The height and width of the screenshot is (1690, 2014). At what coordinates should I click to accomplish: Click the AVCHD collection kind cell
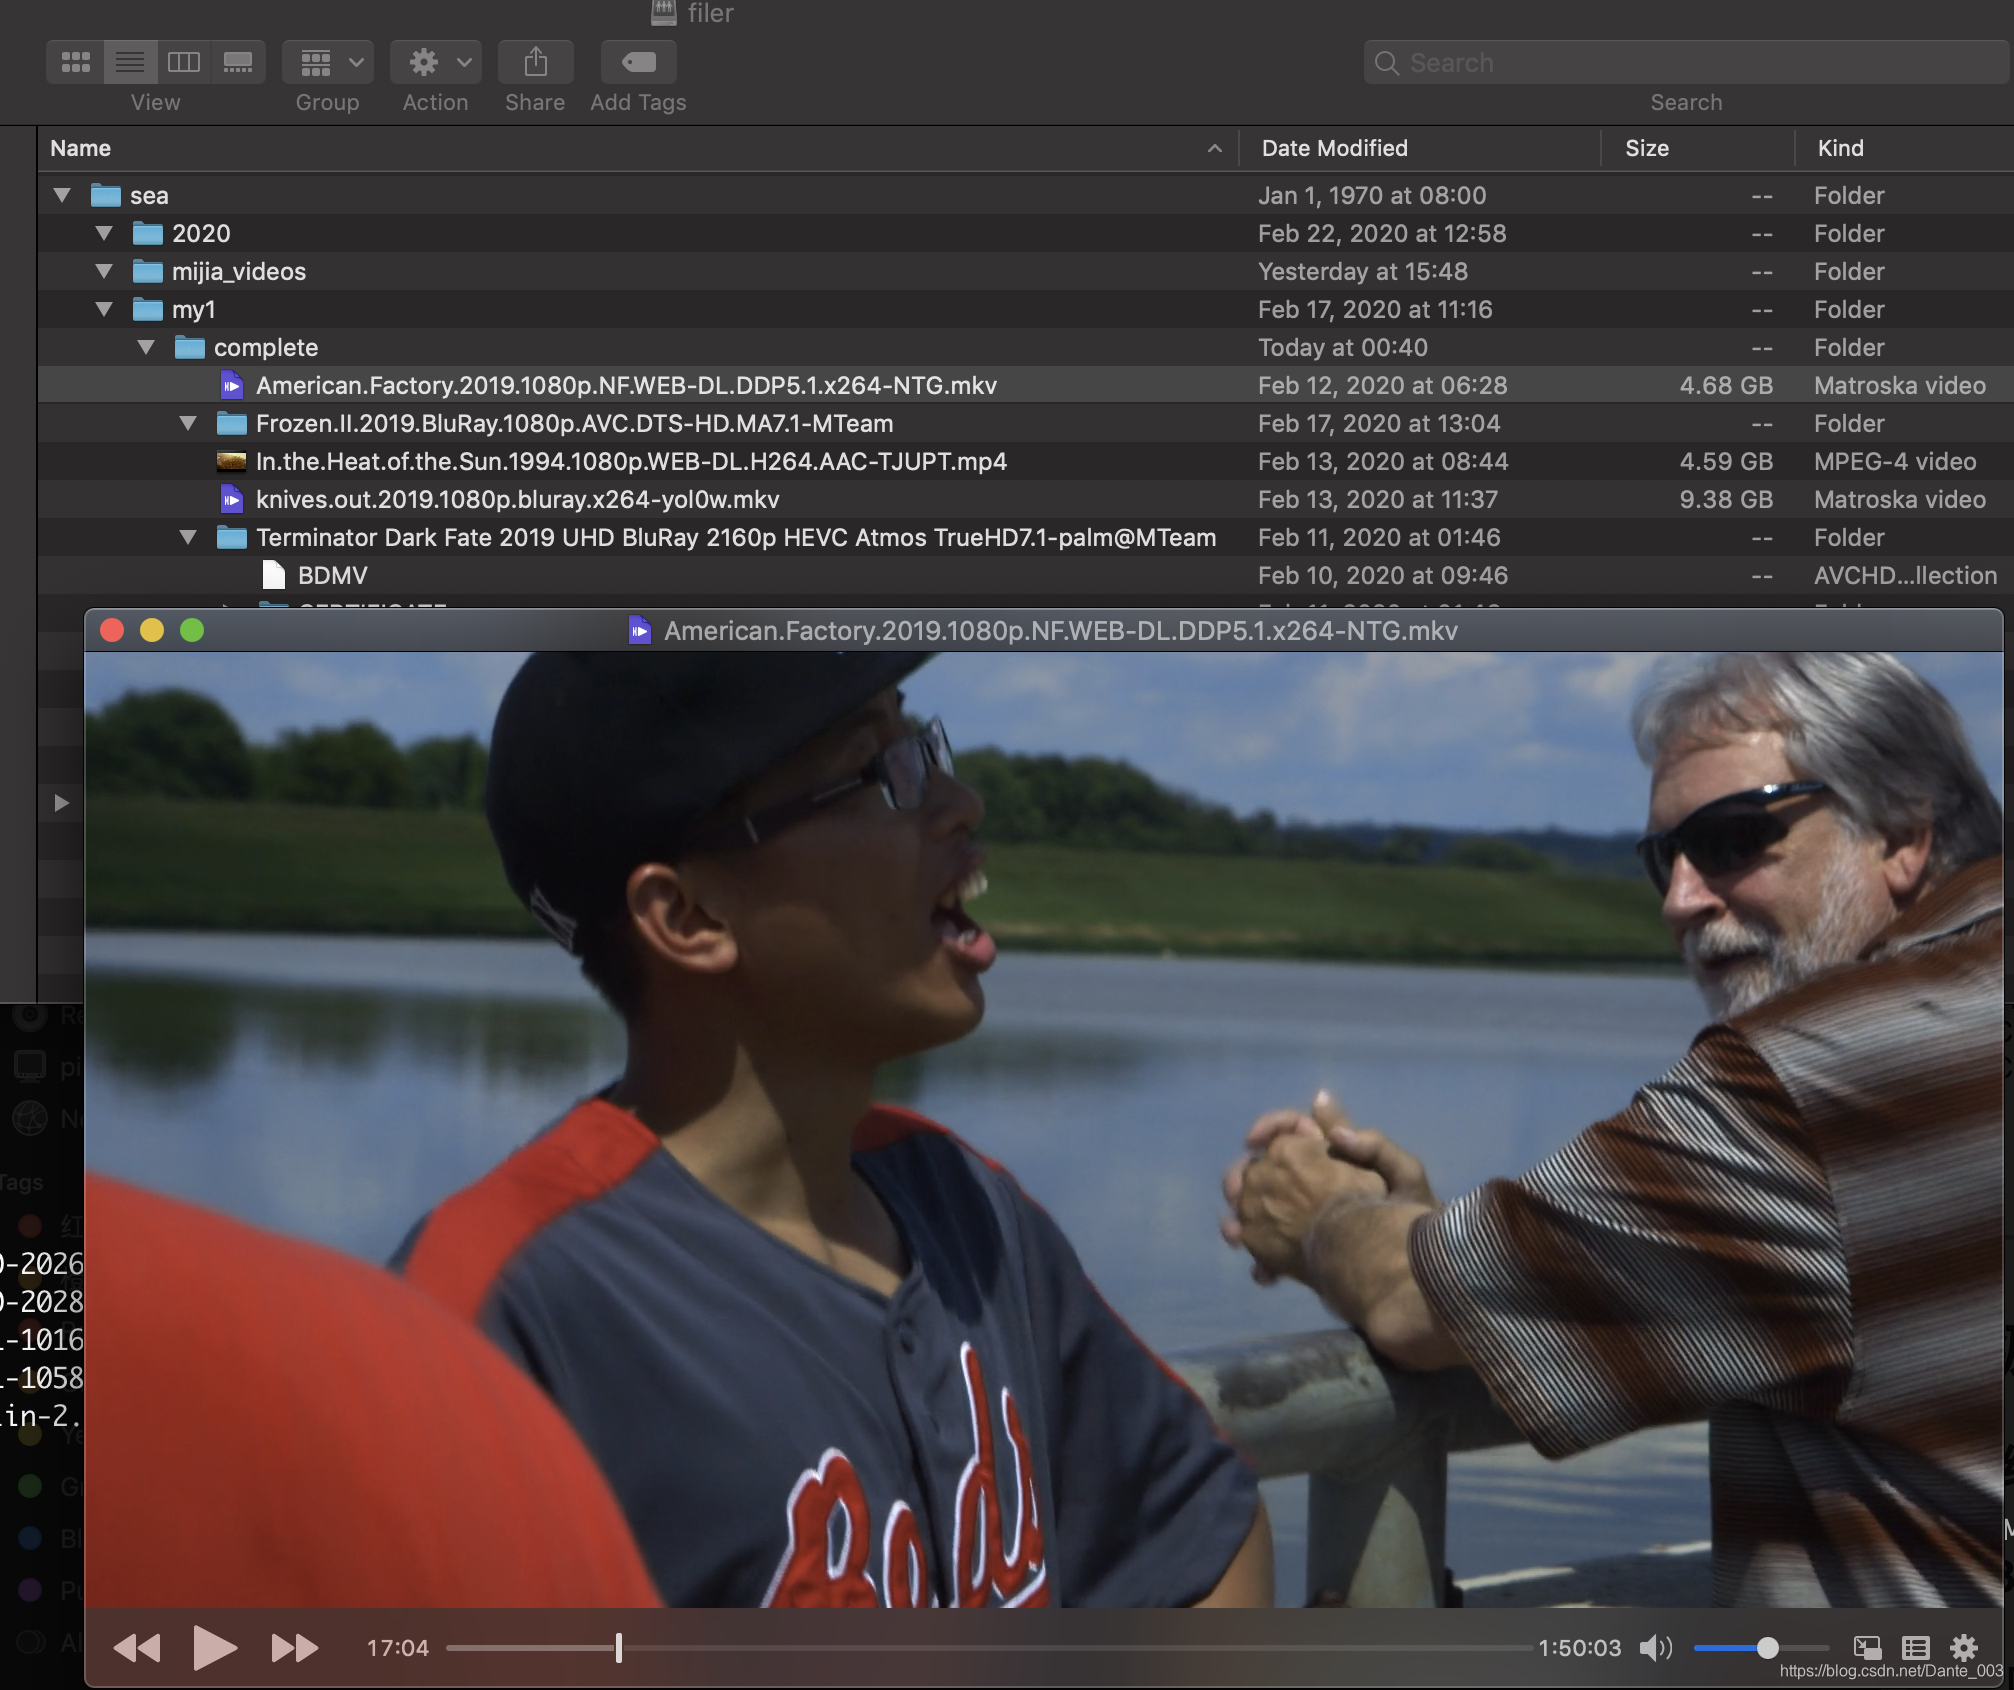coord(1905,575)
